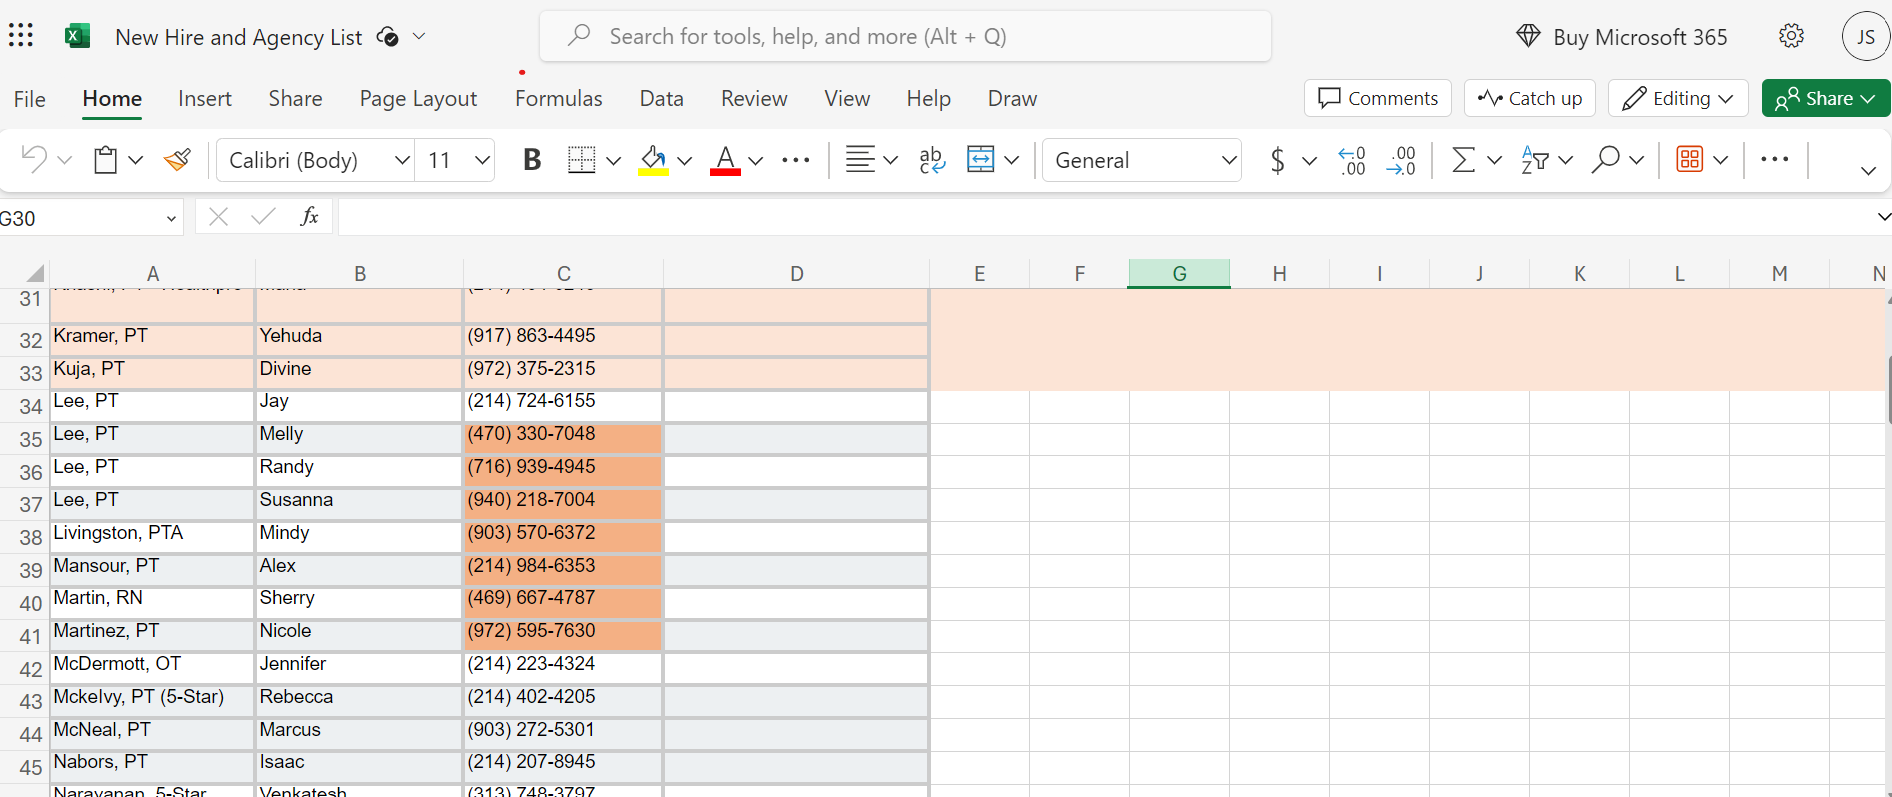This screenshot has height=797, width=1892.
Task: Open the Sort & Filter tool
Action: click(1534, 160)
